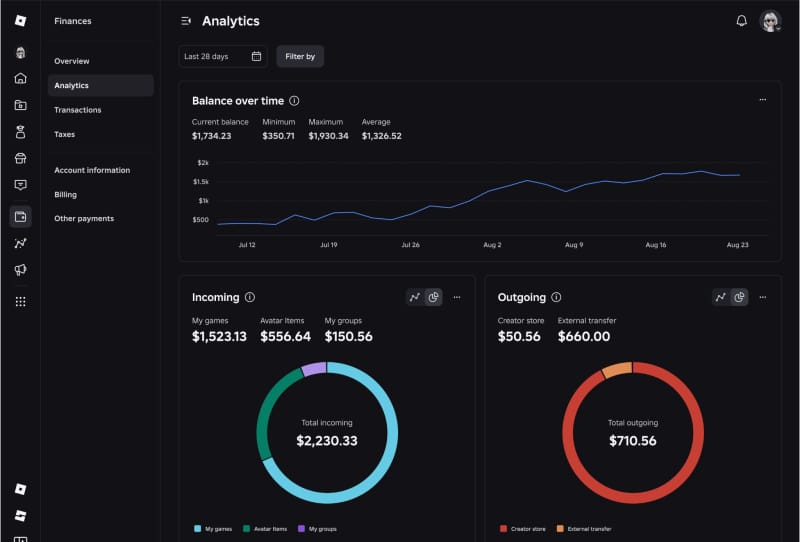
Task: Click the My groups amount $150.56
Action: pos(348,336)
